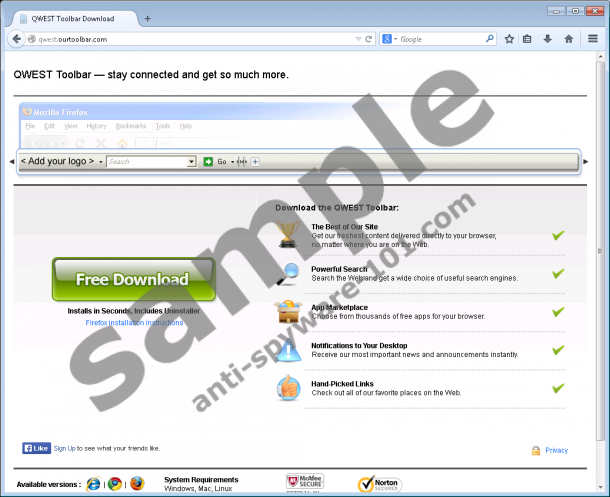The width and height of the screenshot is (610, 497).
Task: Open the Downloads arrow icon
Action: tap(547, 39)
